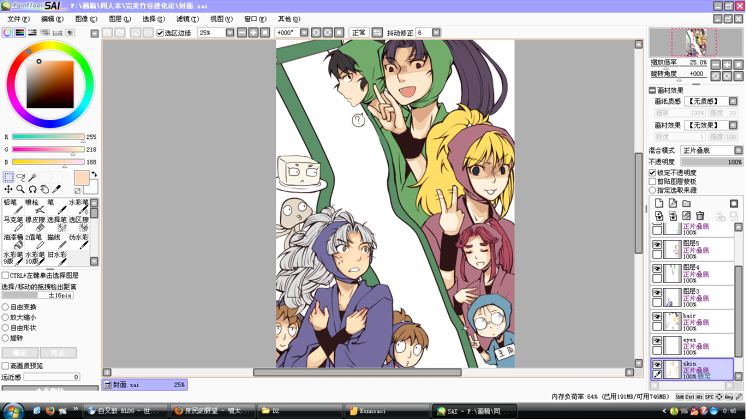Open the 文件(F) menu
The height and width of the screenshot is (420, 746).
point(18,19)
